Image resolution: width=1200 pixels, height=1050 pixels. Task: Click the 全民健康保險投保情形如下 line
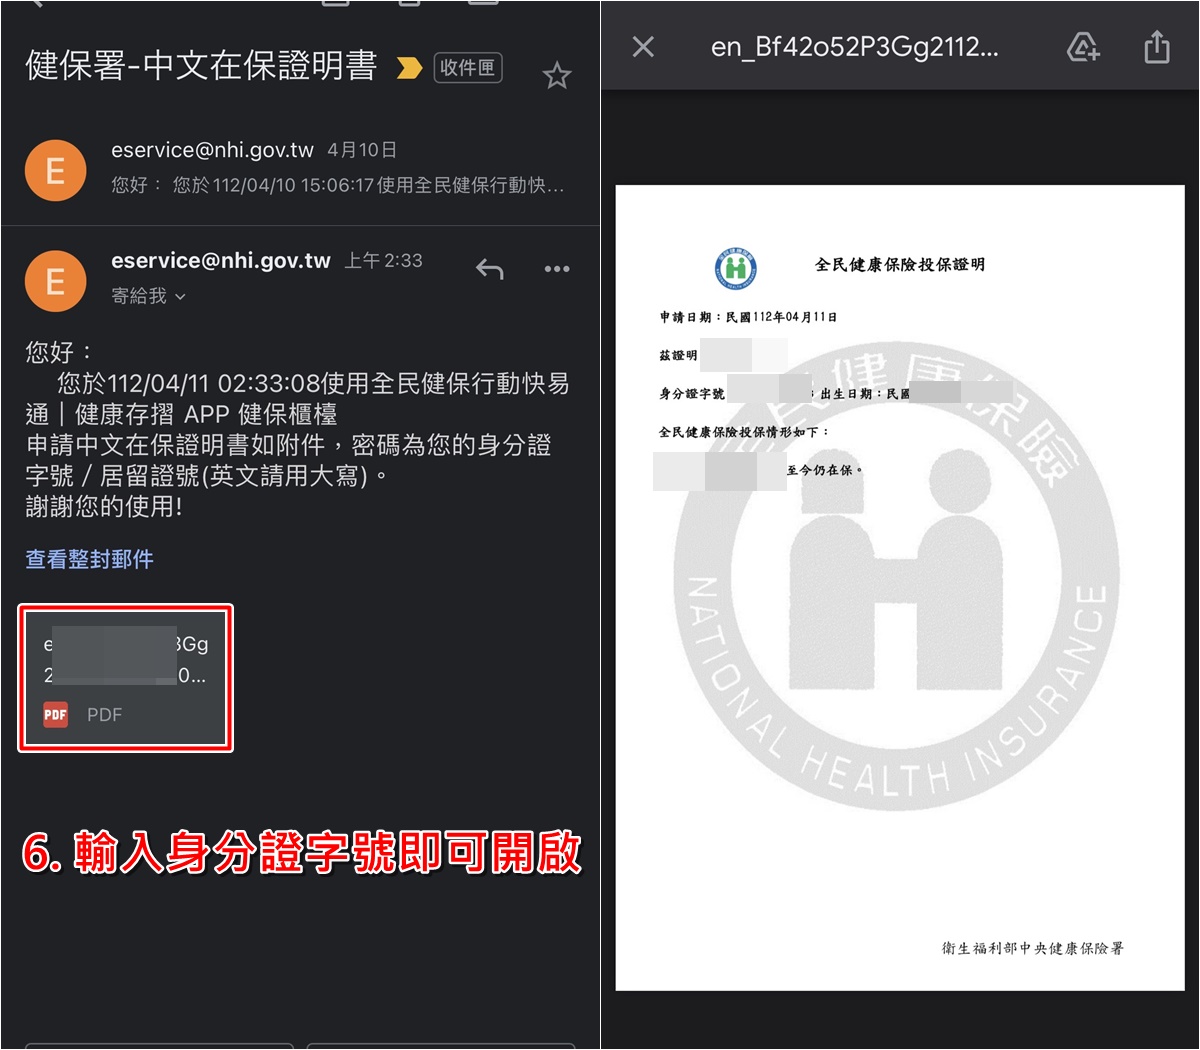pos(743,432)
